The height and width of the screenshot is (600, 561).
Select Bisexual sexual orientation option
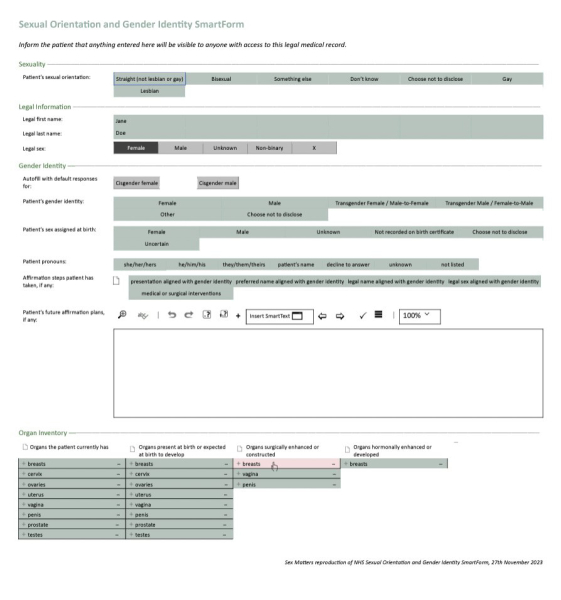pyautogui.click(x=221, y=79)
